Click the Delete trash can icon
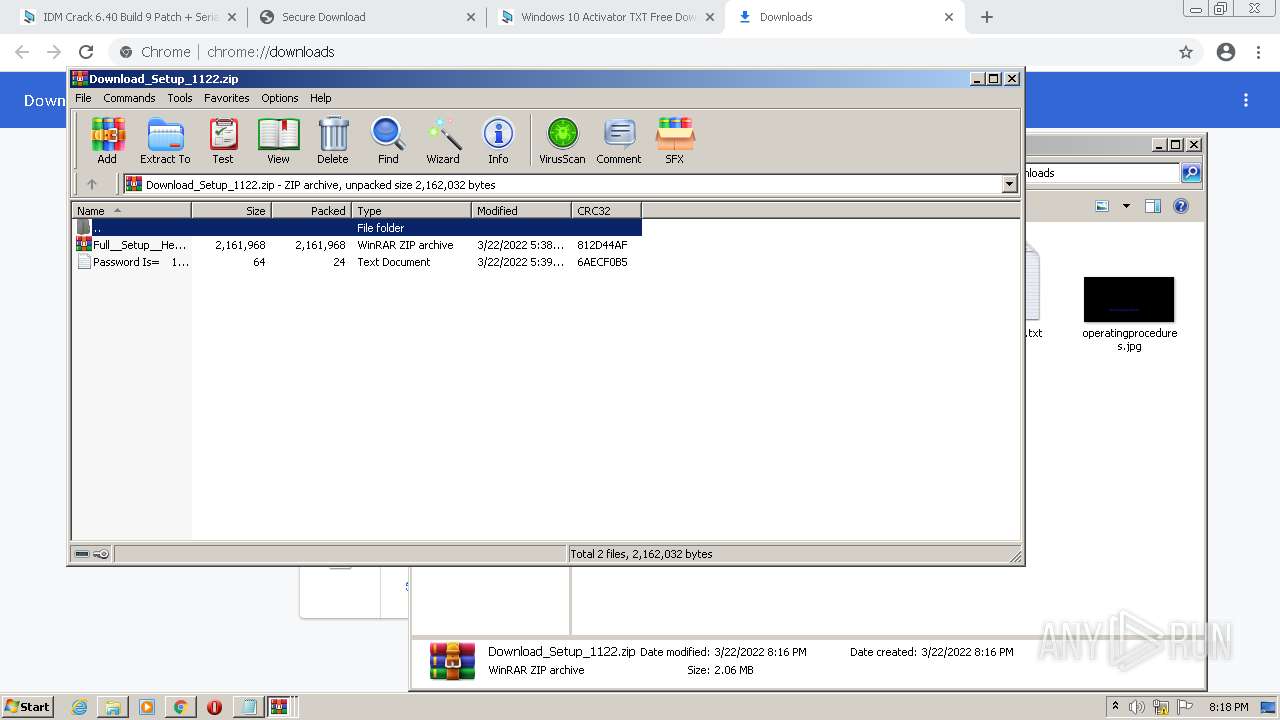The width and height of the screenshot is (1280, 720). pos(333,140)
